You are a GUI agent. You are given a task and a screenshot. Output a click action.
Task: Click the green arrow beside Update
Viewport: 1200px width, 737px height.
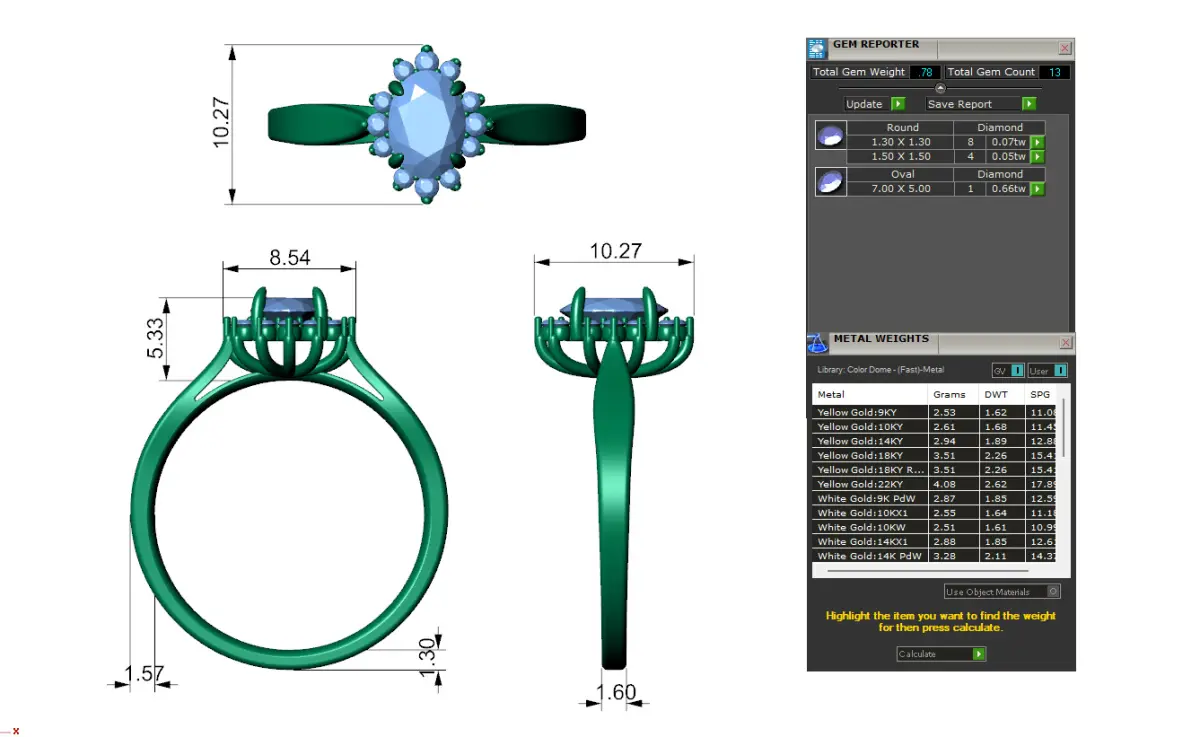898,104
